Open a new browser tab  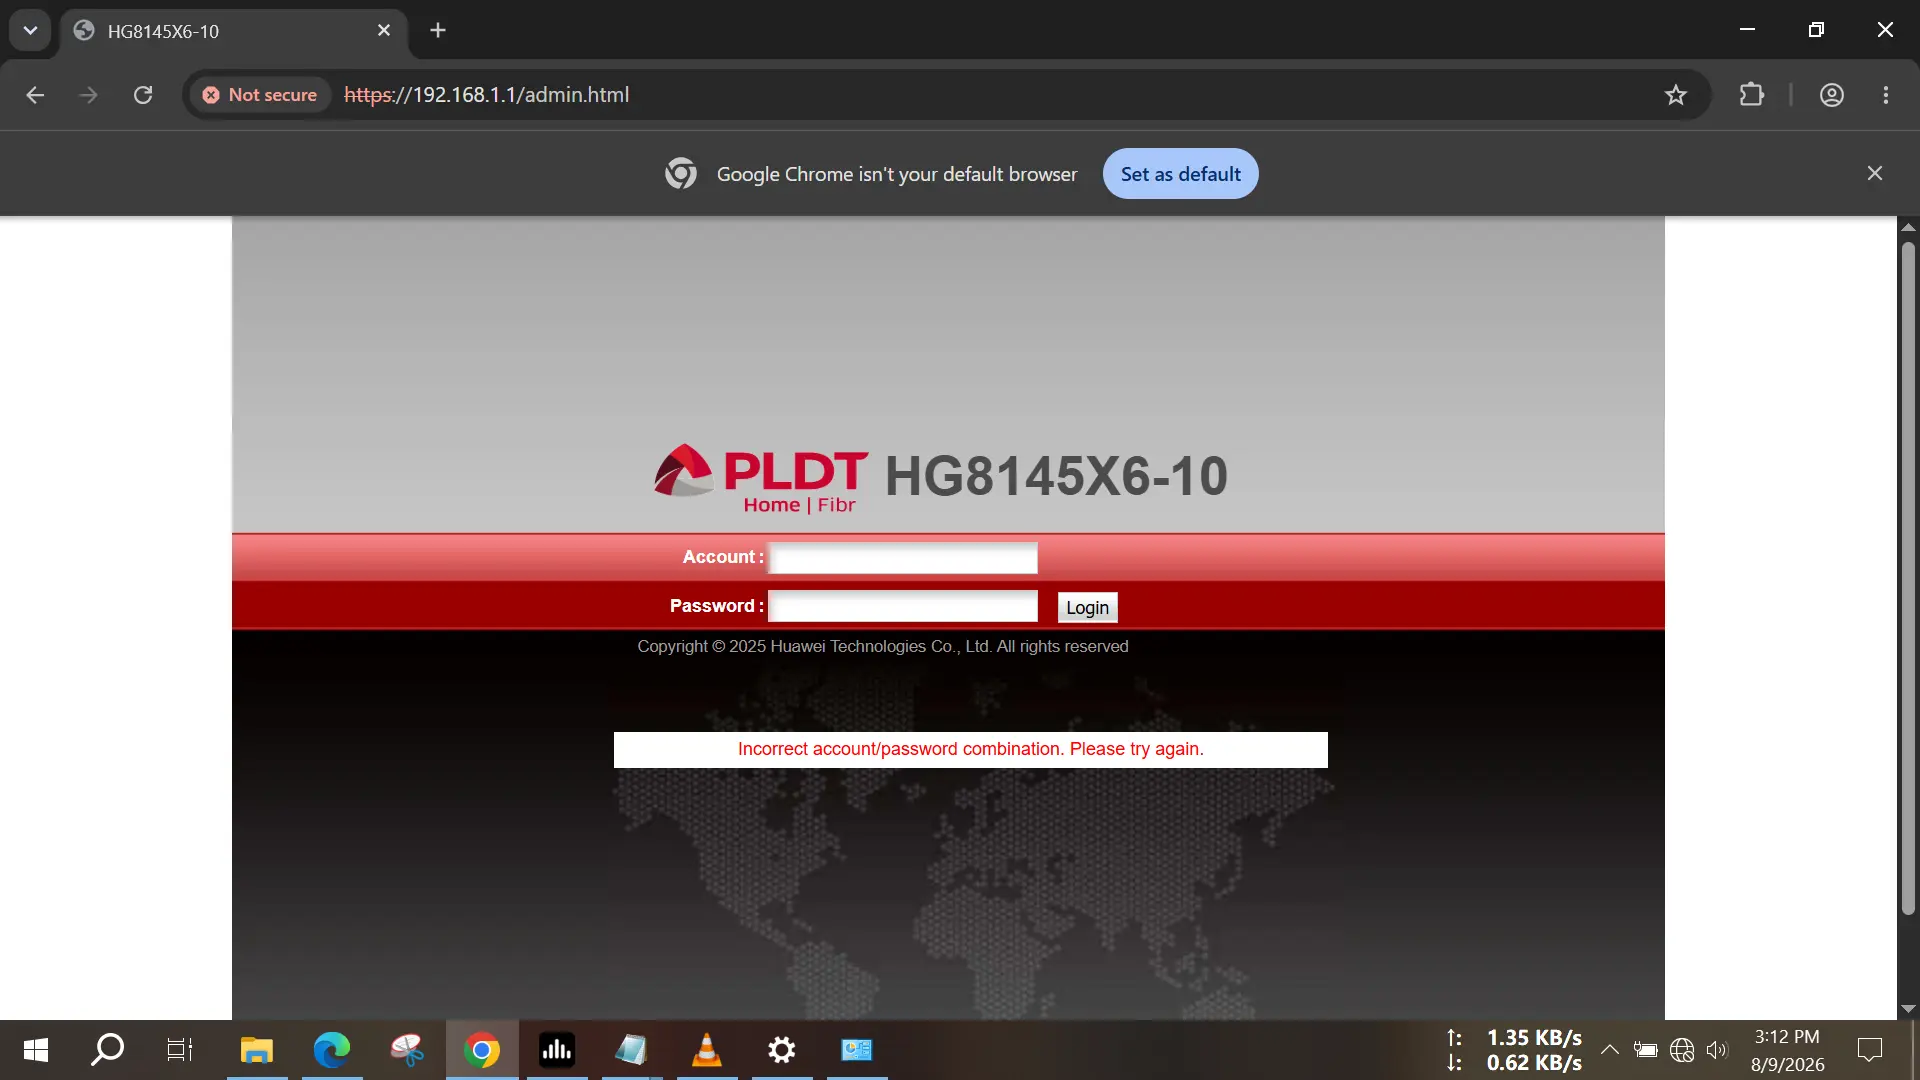pyautogui.click(x=438, y=31)
